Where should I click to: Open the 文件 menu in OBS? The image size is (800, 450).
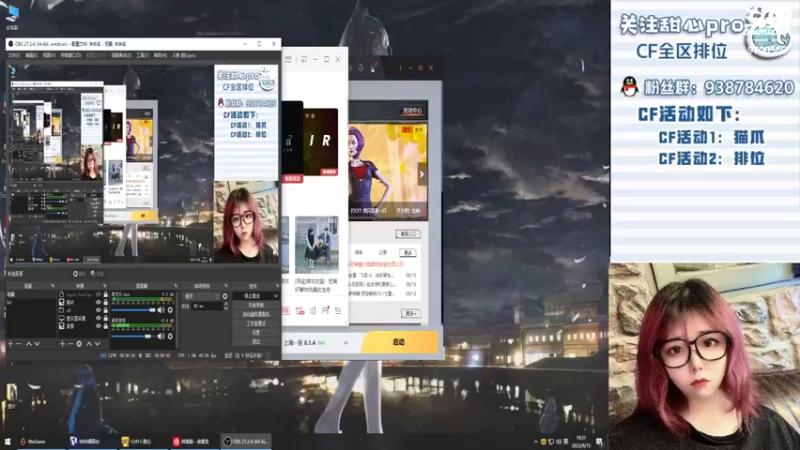coord(14,55)
